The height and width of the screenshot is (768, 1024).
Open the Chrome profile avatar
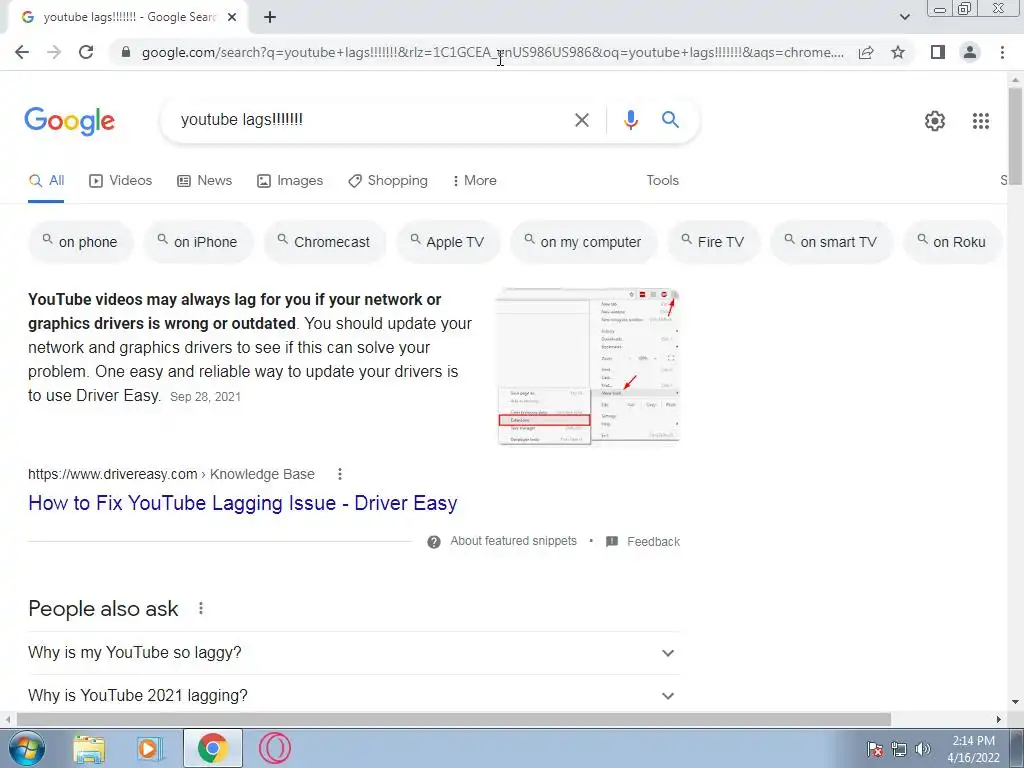[970, 52]
